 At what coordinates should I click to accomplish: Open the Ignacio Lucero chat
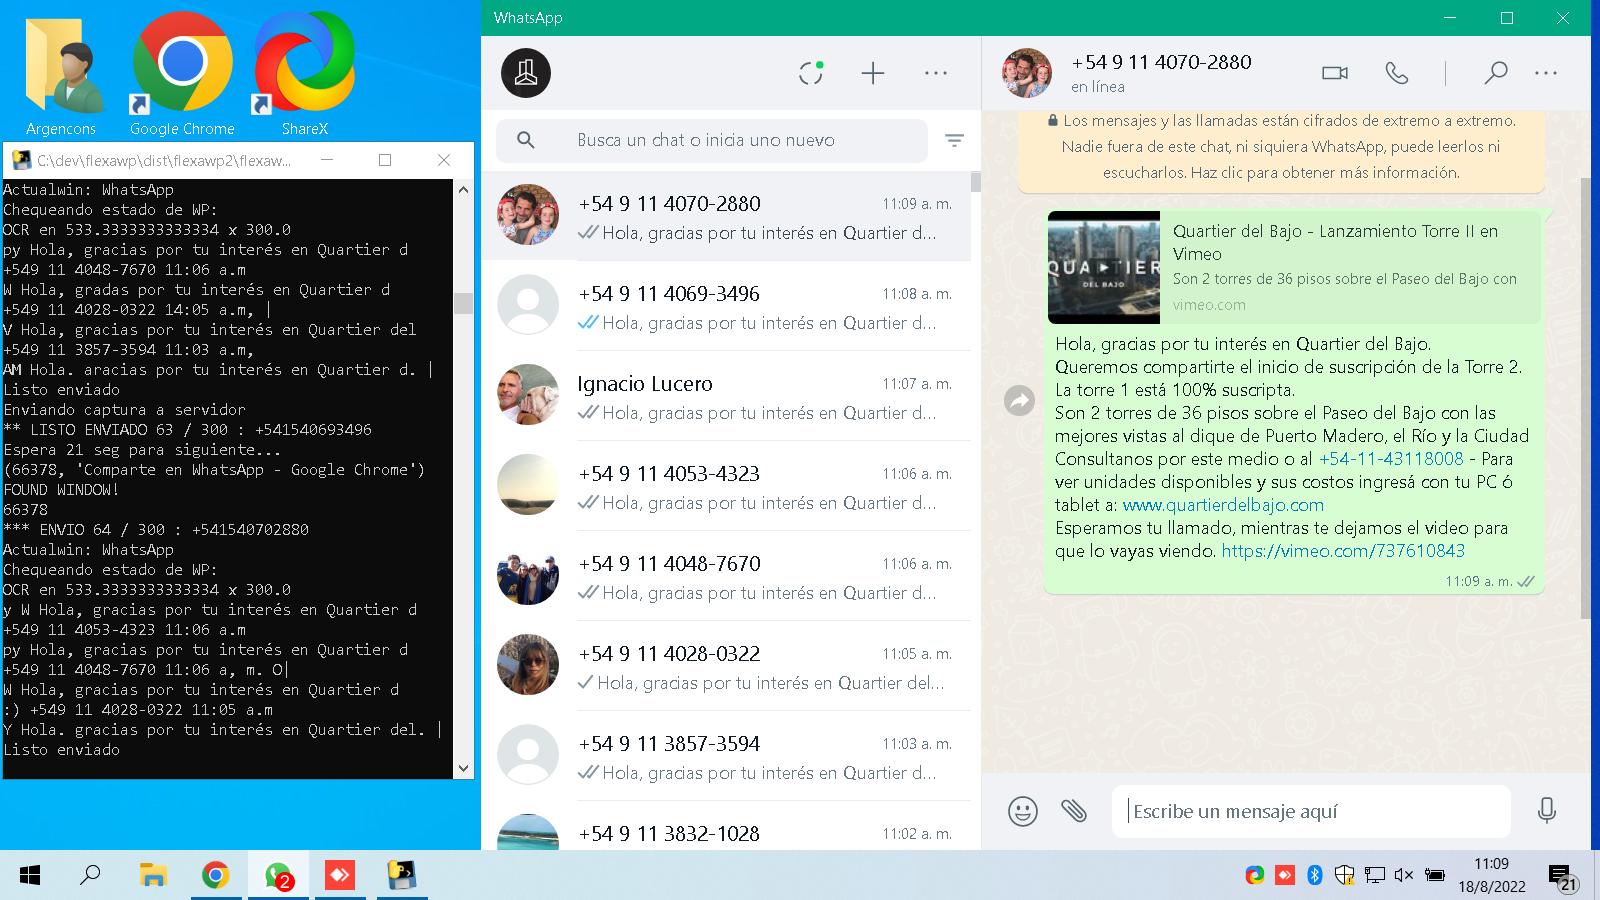[726, 396]
